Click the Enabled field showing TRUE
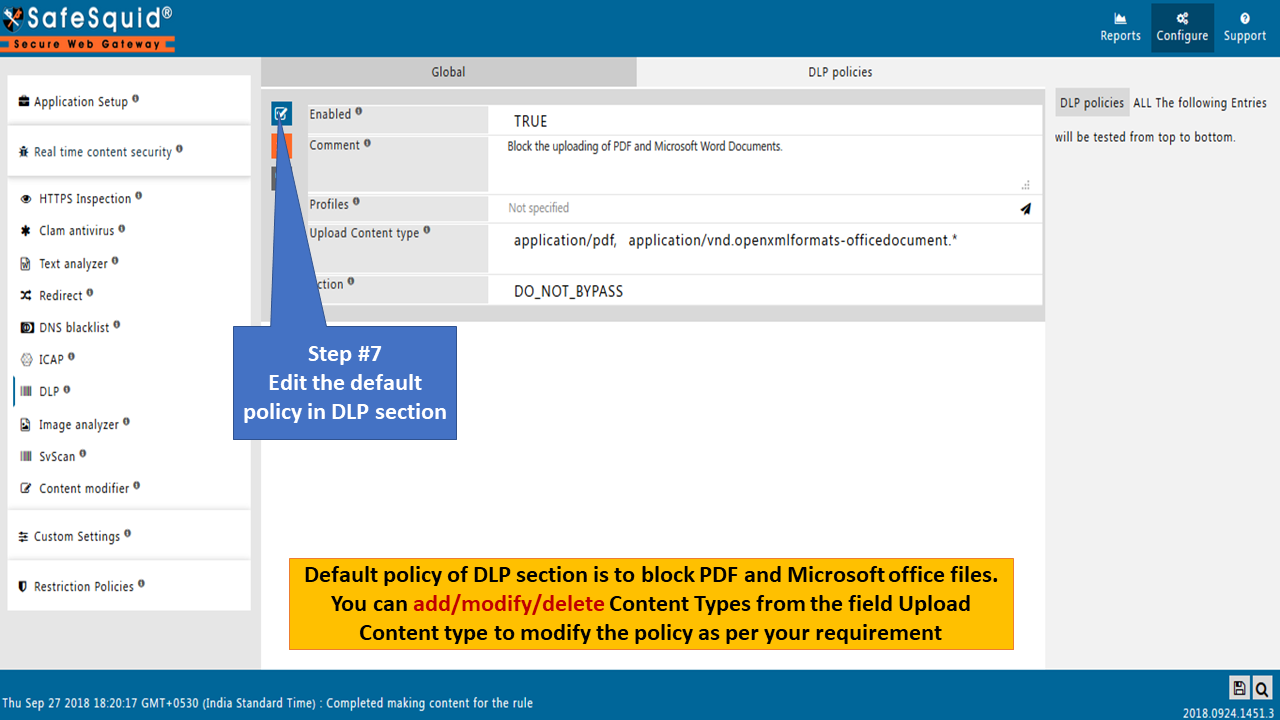 point(765,121)
